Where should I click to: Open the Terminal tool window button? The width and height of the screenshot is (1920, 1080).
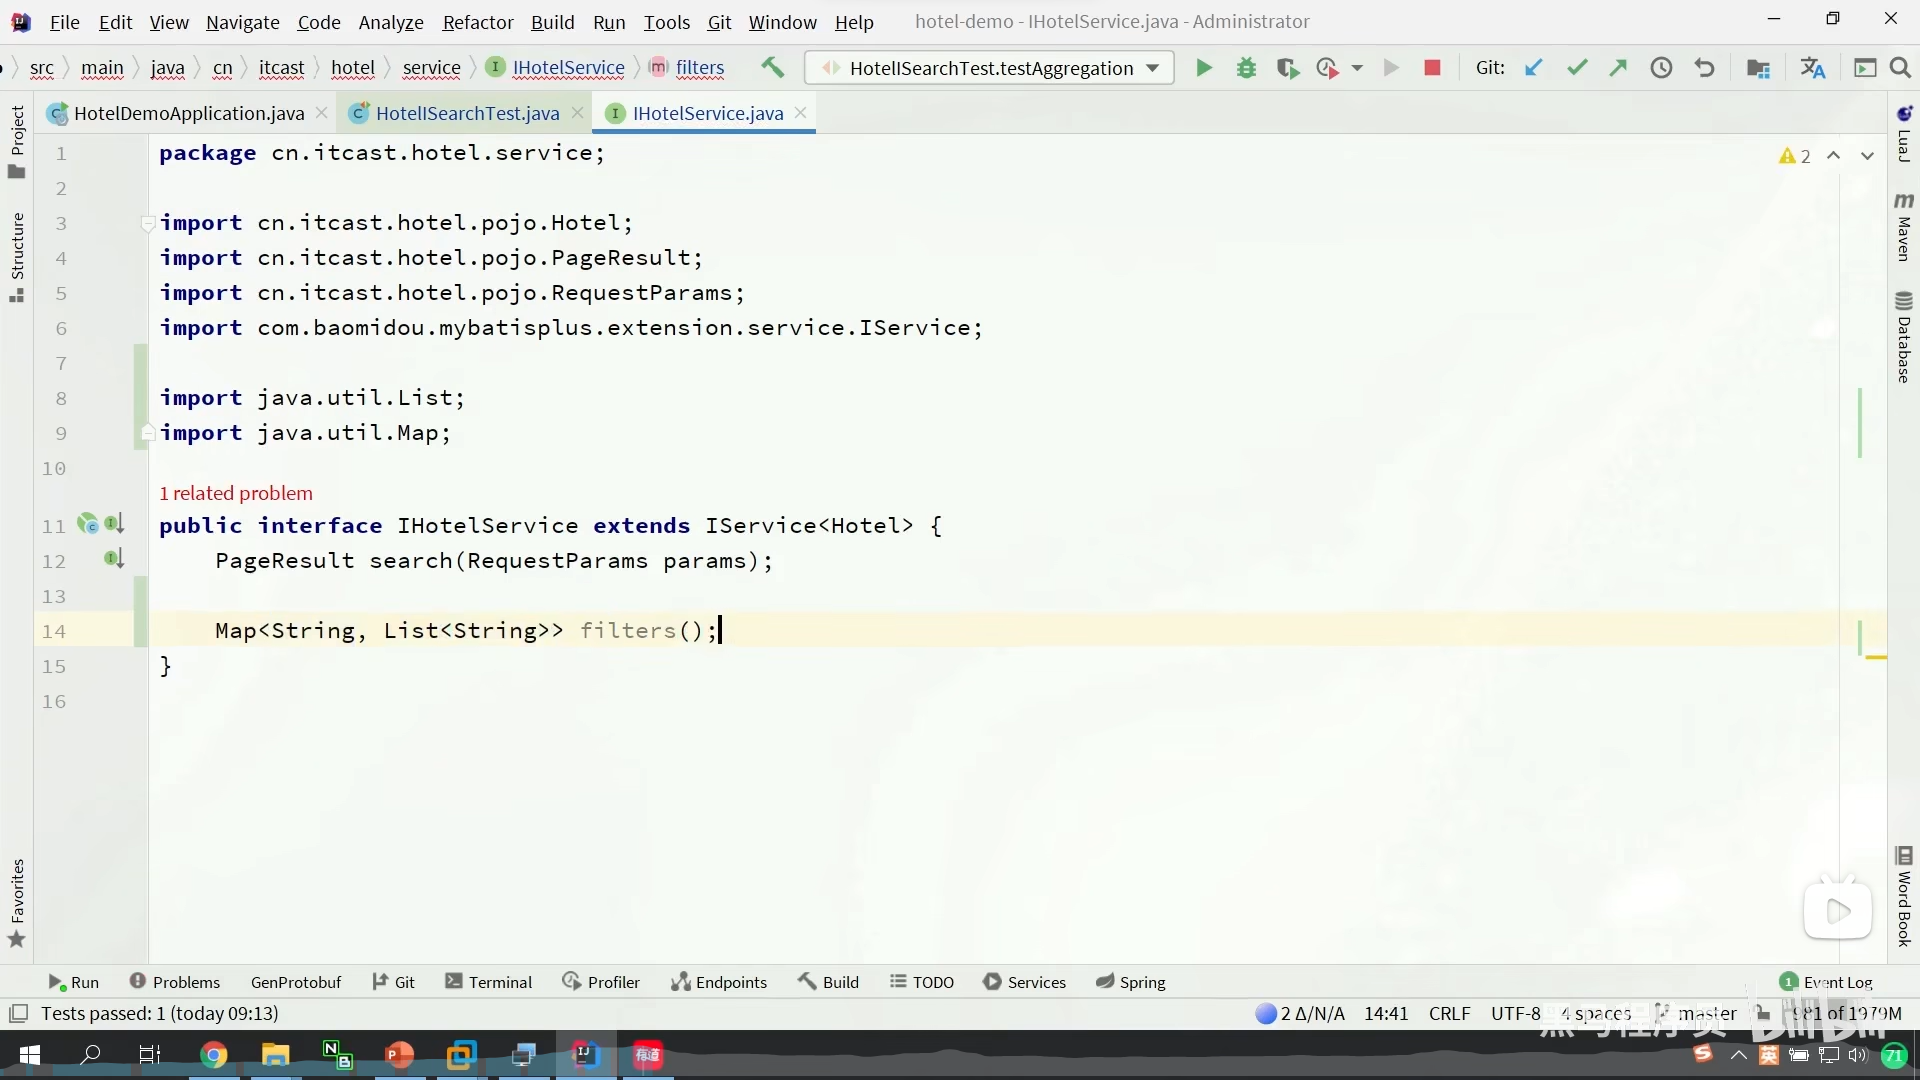(488, 982)
